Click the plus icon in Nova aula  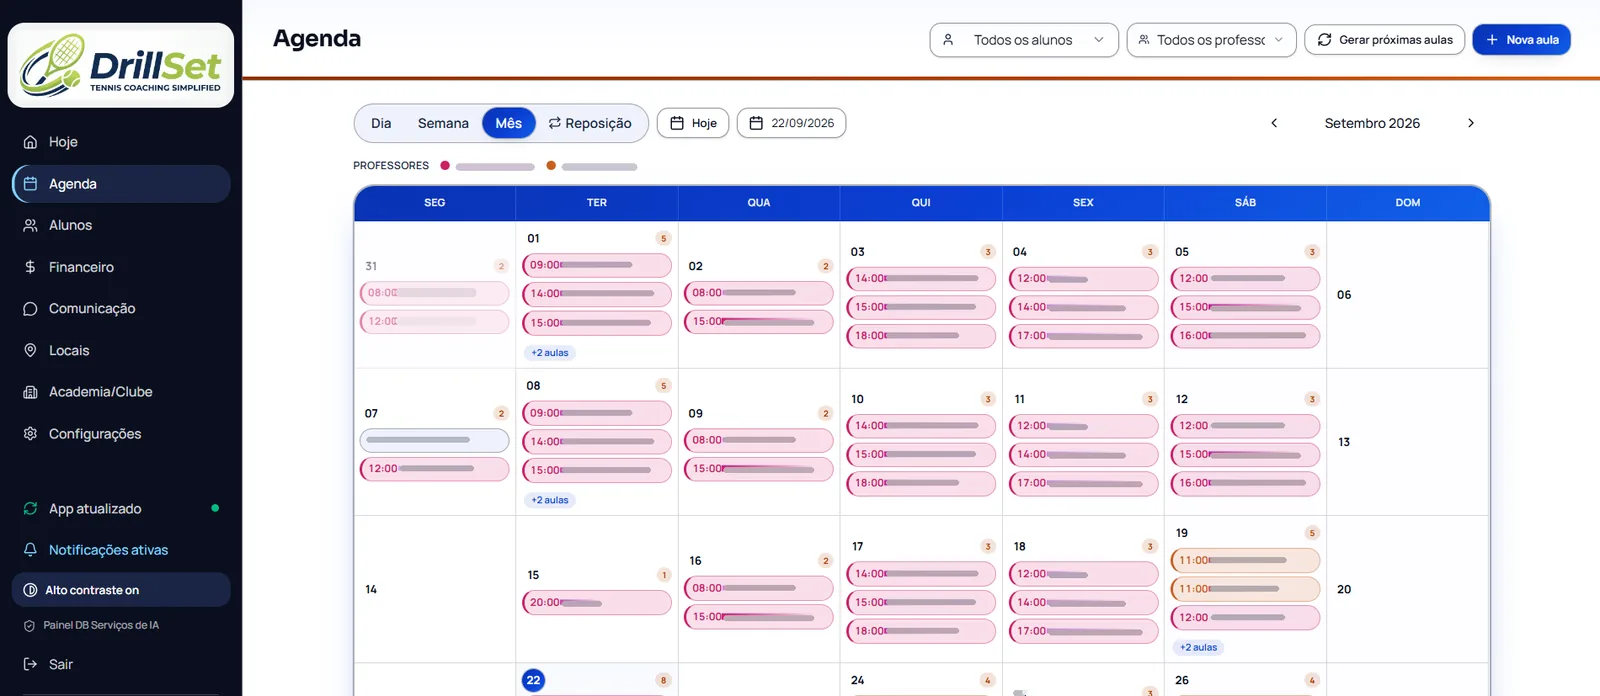pyautogui.click(x=1492, y=40)
